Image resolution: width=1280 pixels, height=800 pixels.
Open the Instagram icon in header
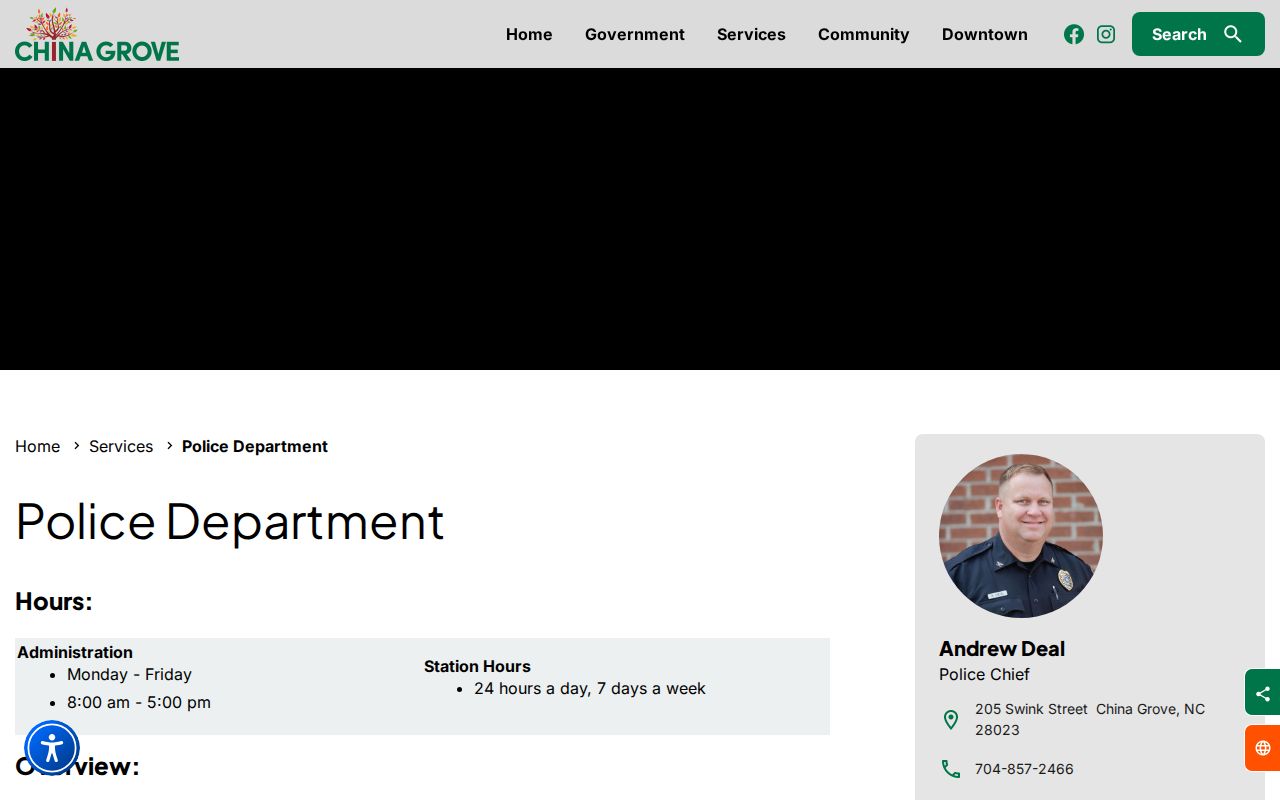(x=1106, y=34)
